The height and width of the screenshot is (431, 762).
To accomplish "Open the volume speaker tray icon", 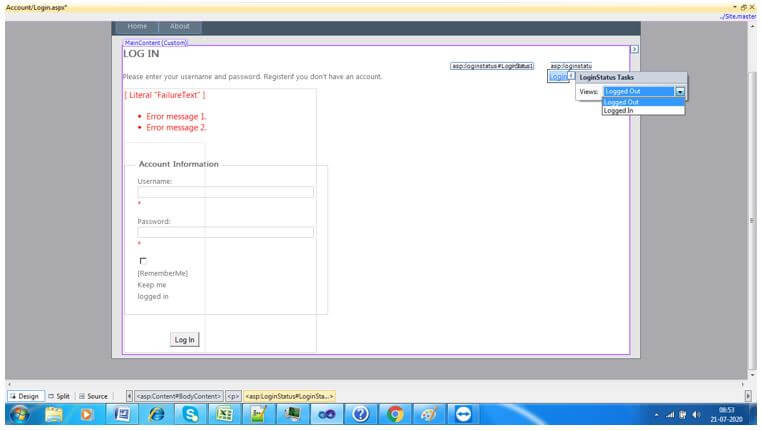I will point(696,415).
